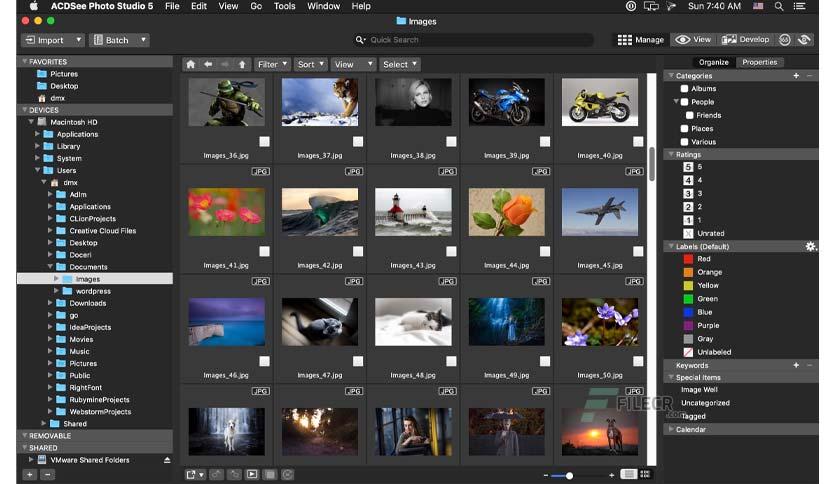Select the Green label swatch
Screen dimensions: 836x484
688,299
